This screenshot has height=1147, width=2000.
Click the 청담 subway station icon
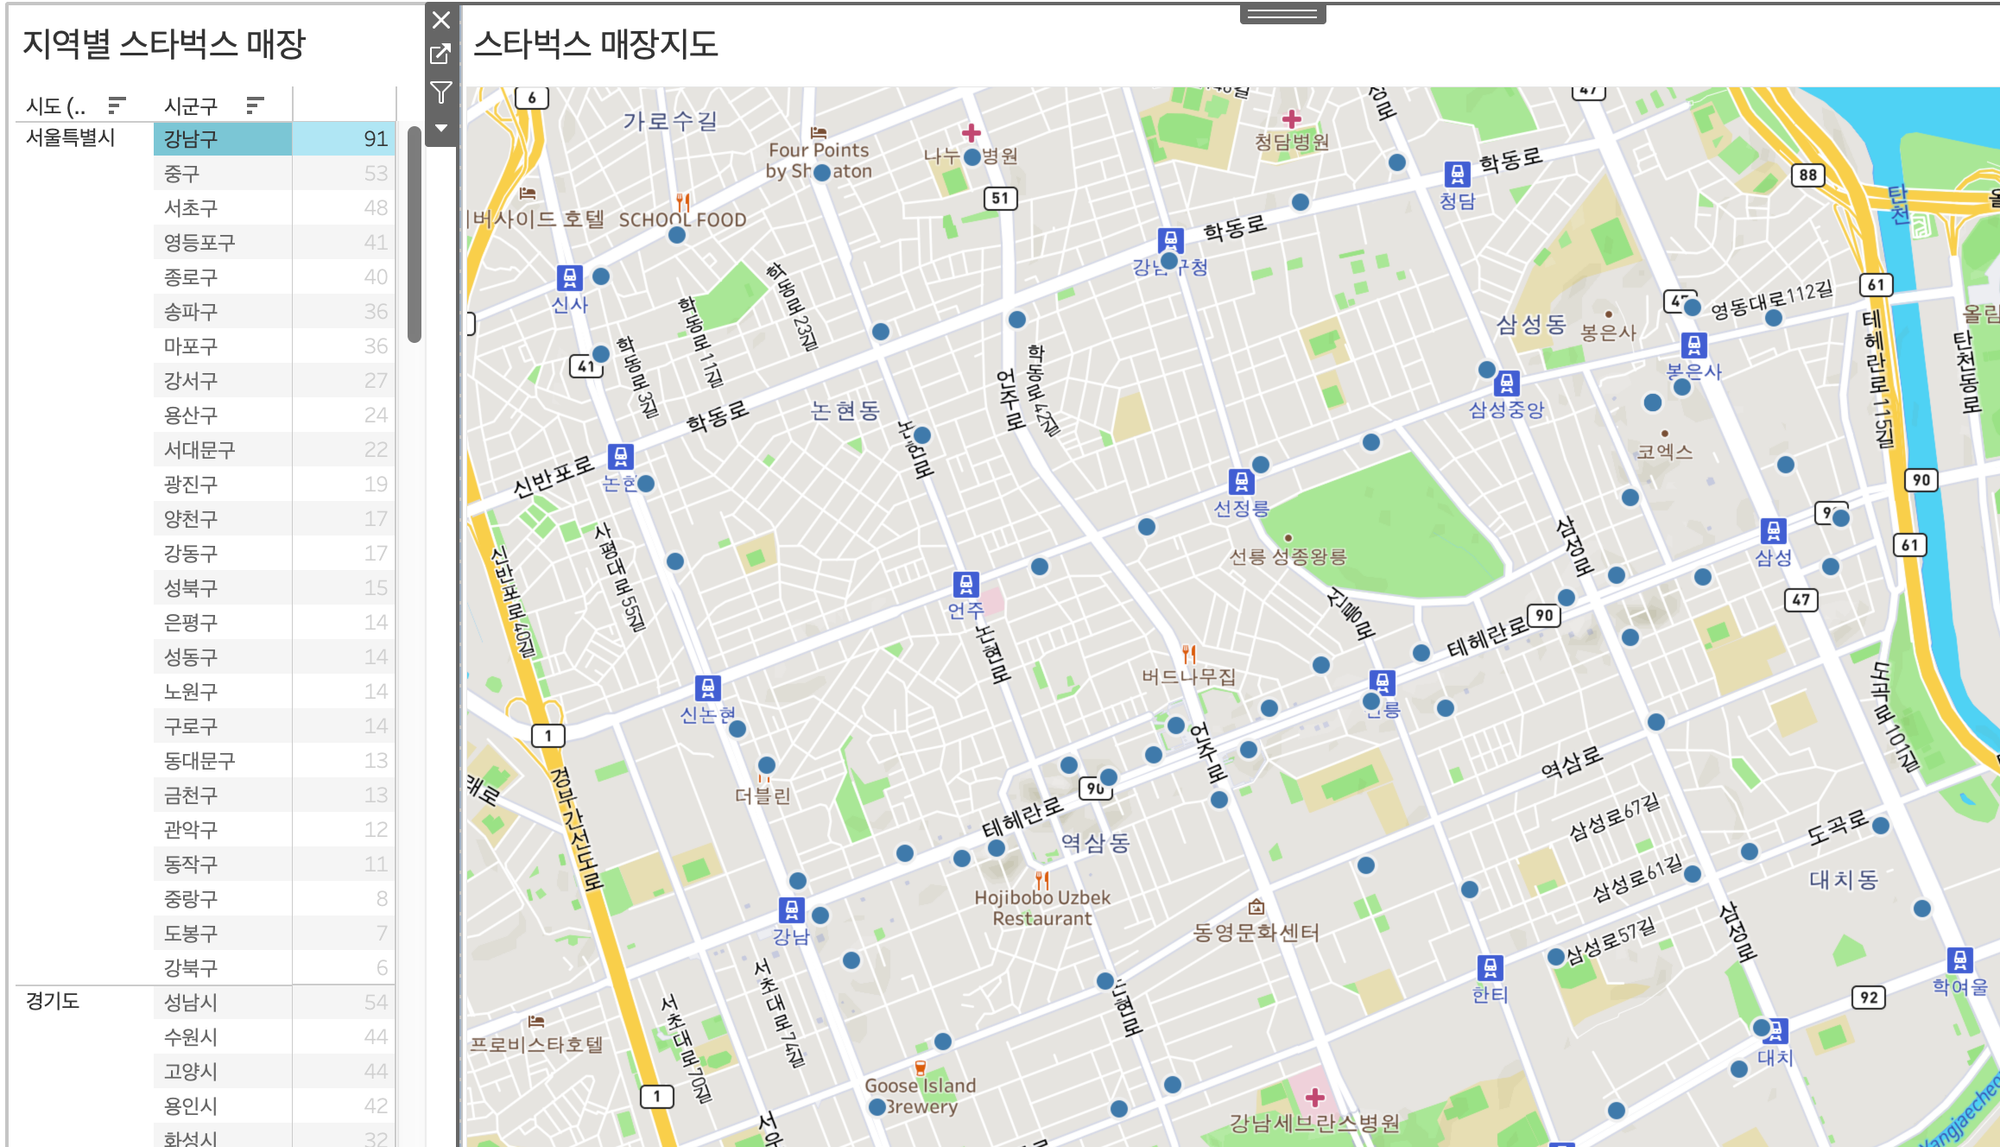pyautogui.click(x=1458, y=174)
